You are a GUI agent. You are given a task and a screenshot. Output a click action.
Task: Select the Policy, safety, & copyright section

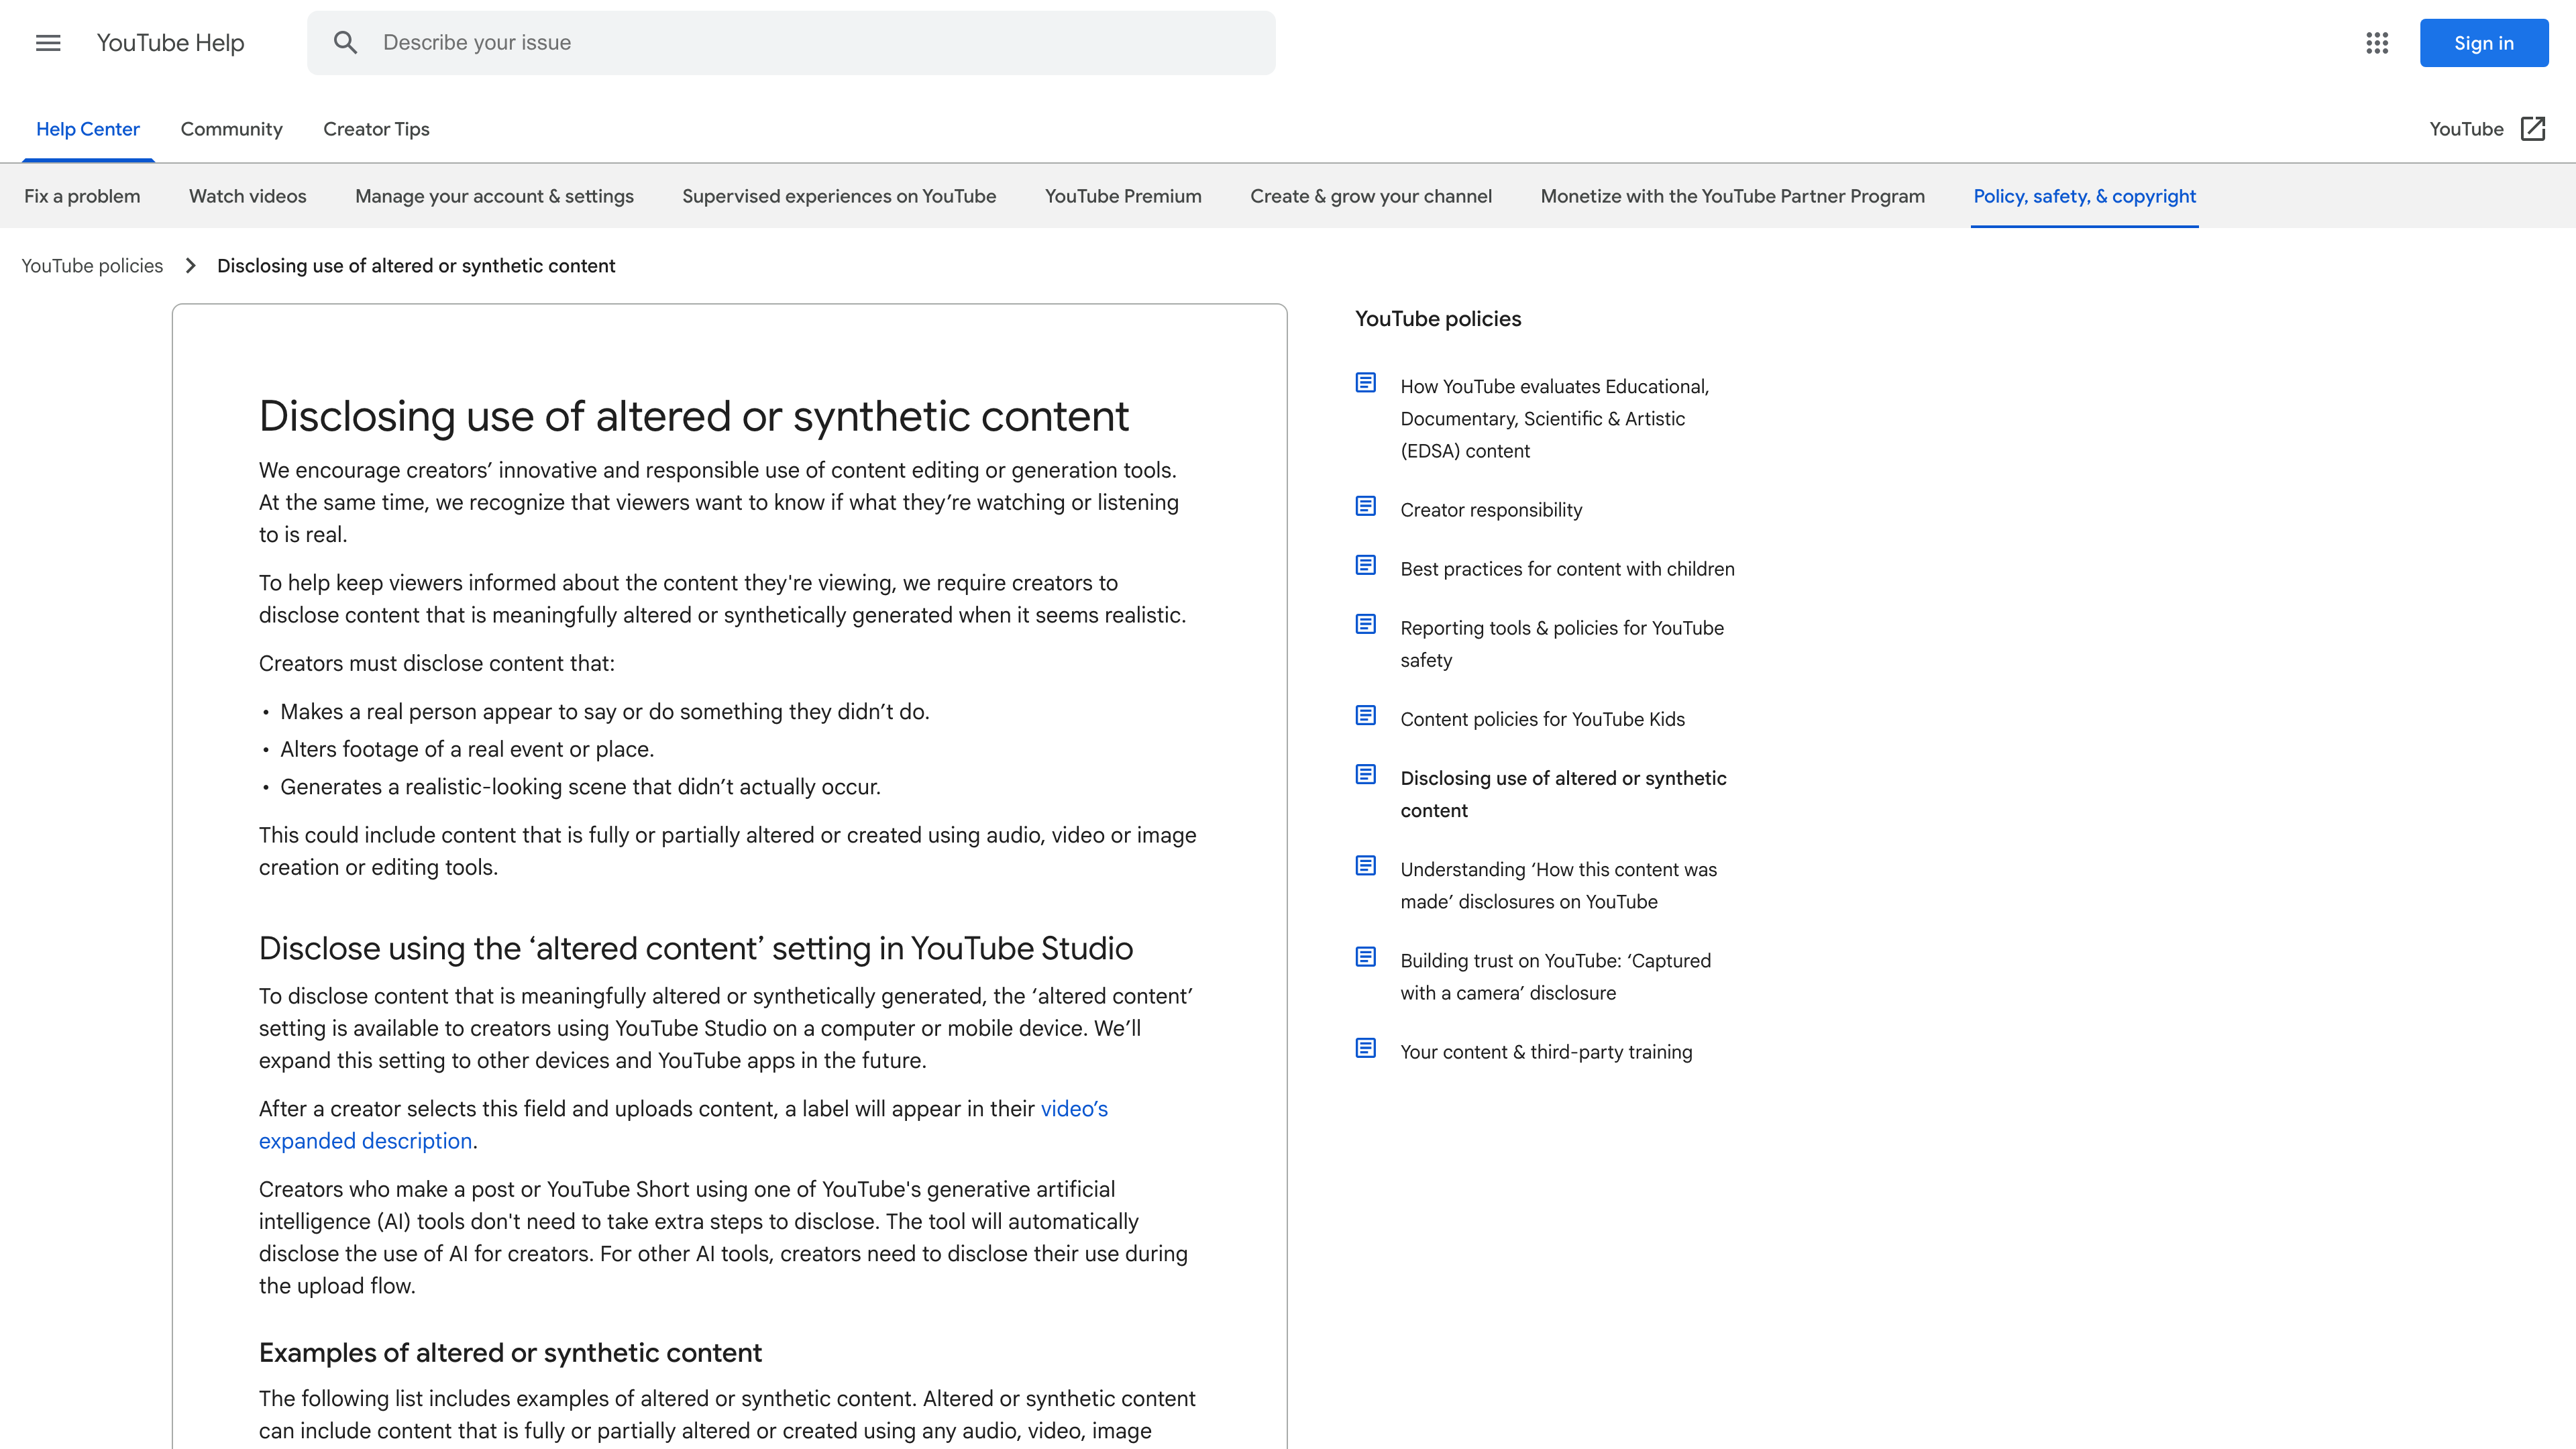2084,196
